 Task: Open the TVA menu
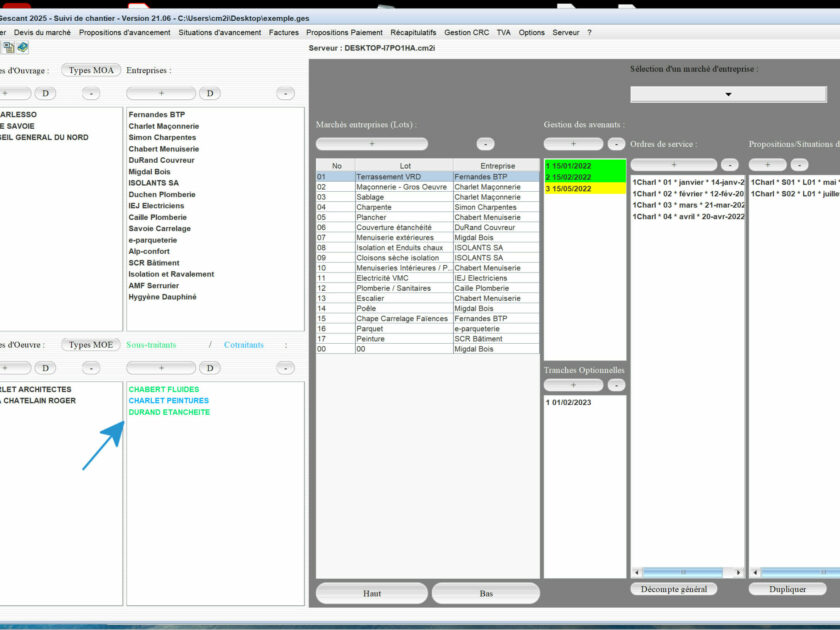pyautogui.click(x=504, y=33)
